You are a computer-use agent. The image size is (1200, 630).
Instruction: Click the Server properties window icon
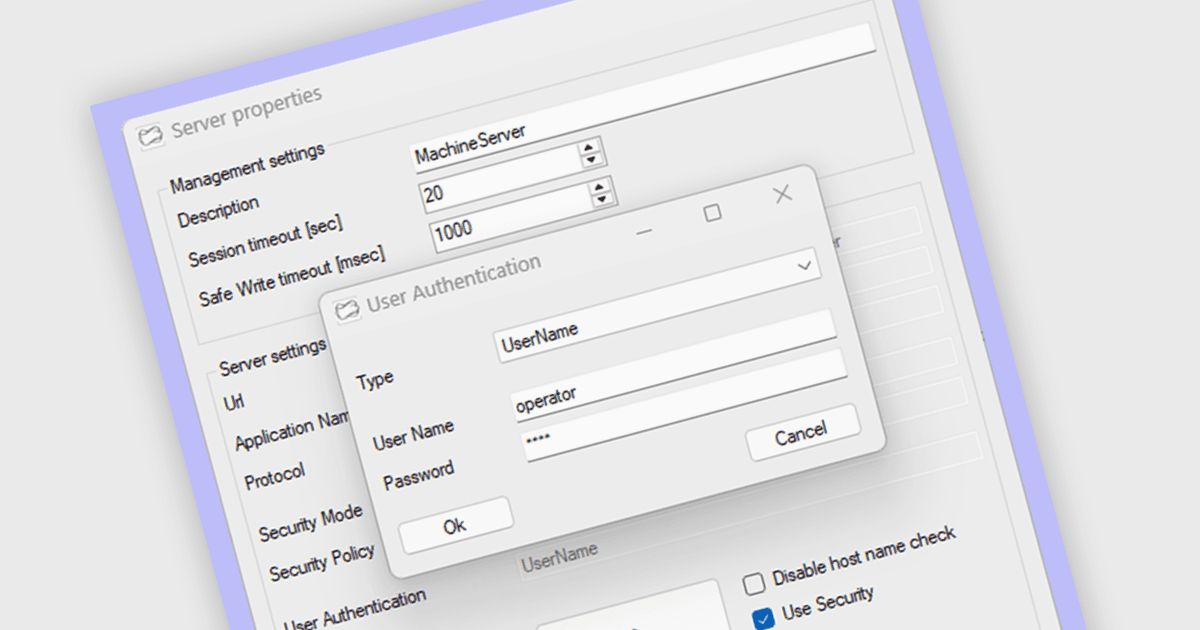coord(150,136)
